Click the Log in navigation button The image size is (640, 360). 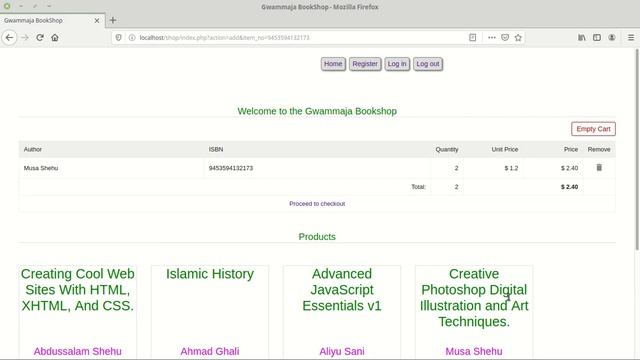[x=397, y=64]
